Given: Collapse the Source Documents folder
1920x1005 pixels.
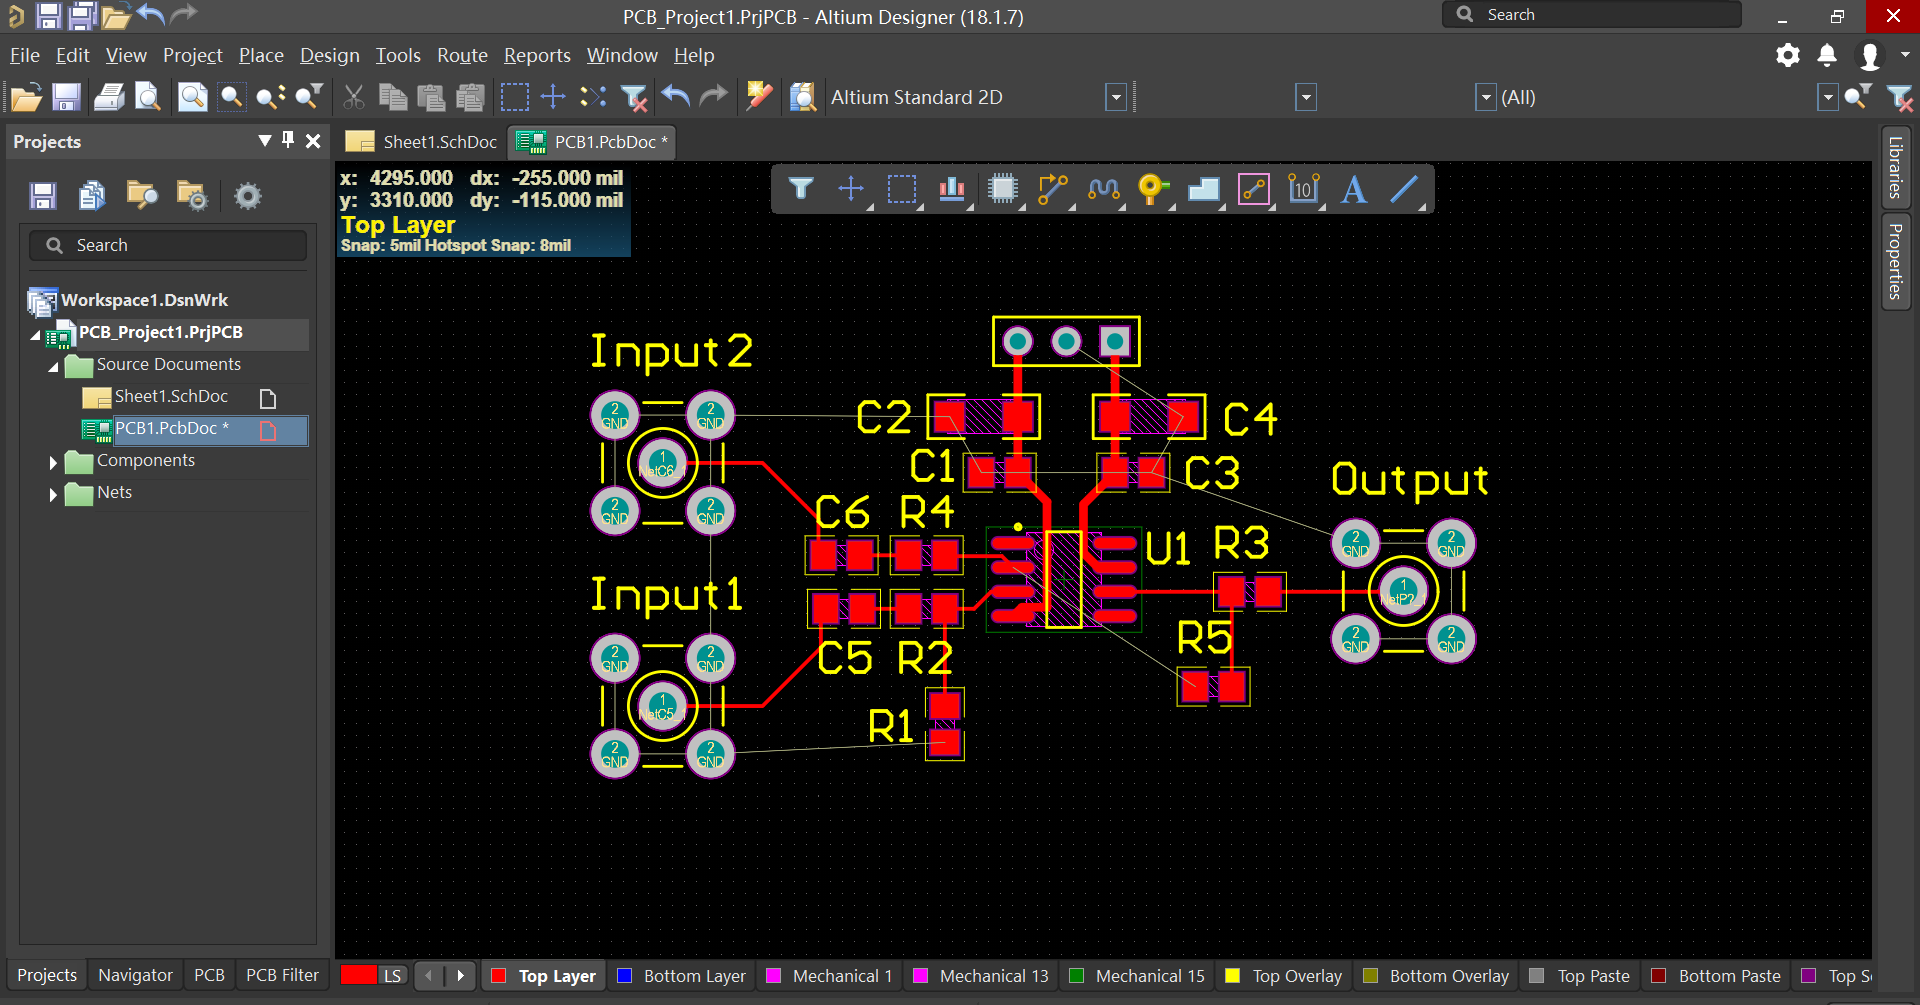Looking at the screenshot, I should click(x=53, y=367).
